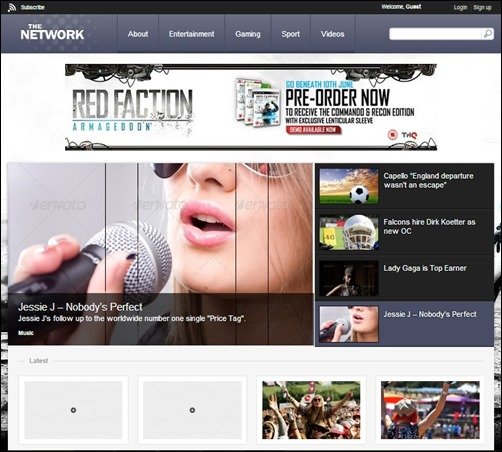Focus the search input field

[x=435, y=34]
